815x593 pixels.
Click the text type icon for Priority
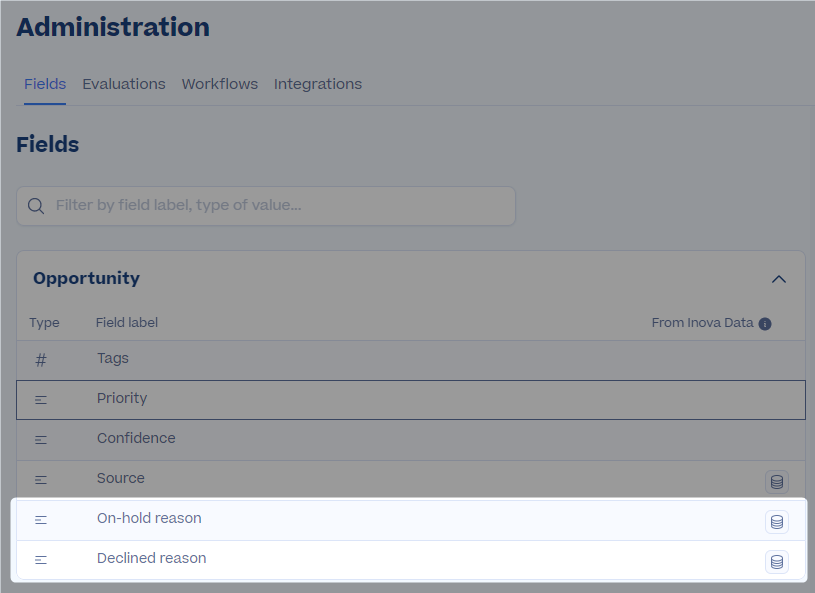41,400
